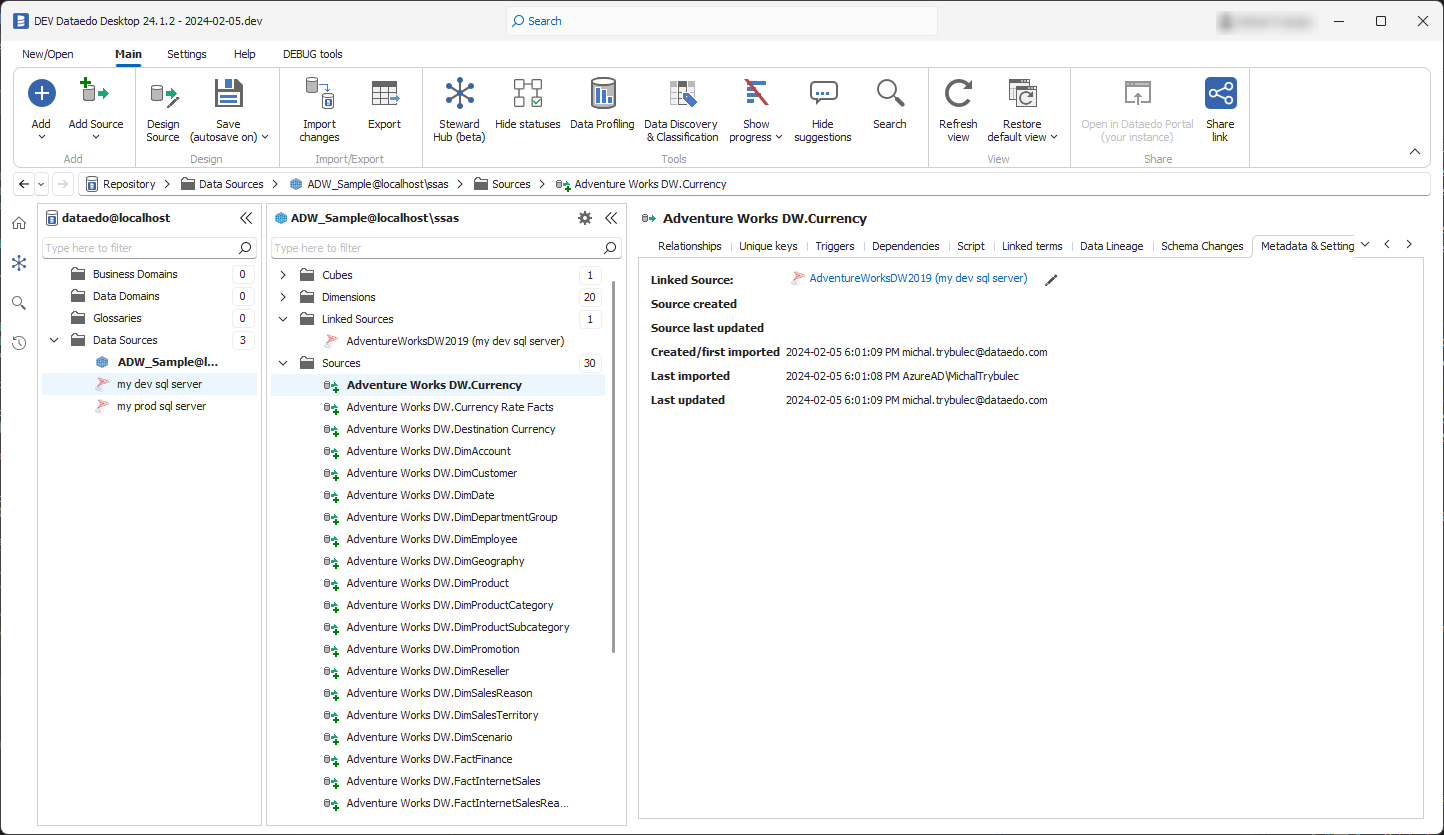Expand the Dimensions tree node
The image size is (1444, 835).
pyautogui.click(x=283, y=297)
